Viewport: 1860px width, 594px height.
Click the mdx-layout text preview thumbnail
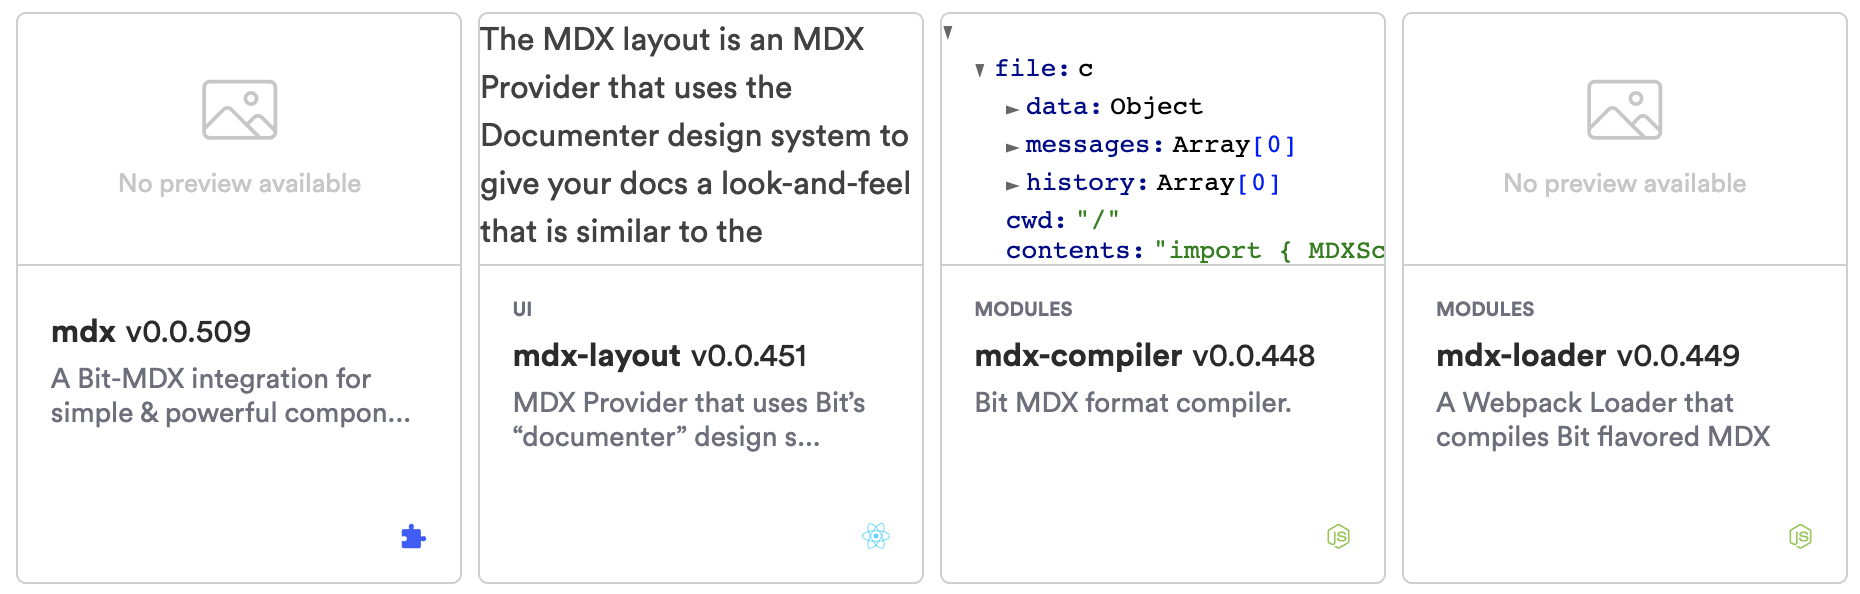(700, 138)
